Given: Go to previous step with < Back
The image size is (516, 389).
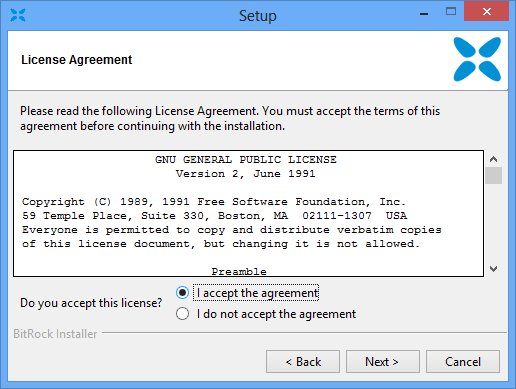Looking at the screenshot, I should coord(303,361).
